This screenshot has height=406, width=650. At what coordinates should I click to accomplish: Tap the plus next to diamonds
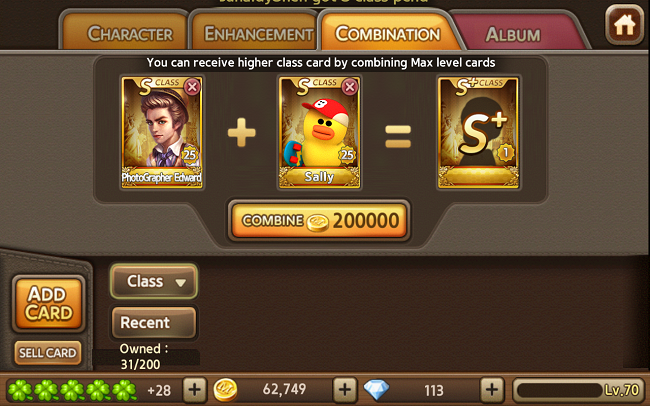point(492,390)
